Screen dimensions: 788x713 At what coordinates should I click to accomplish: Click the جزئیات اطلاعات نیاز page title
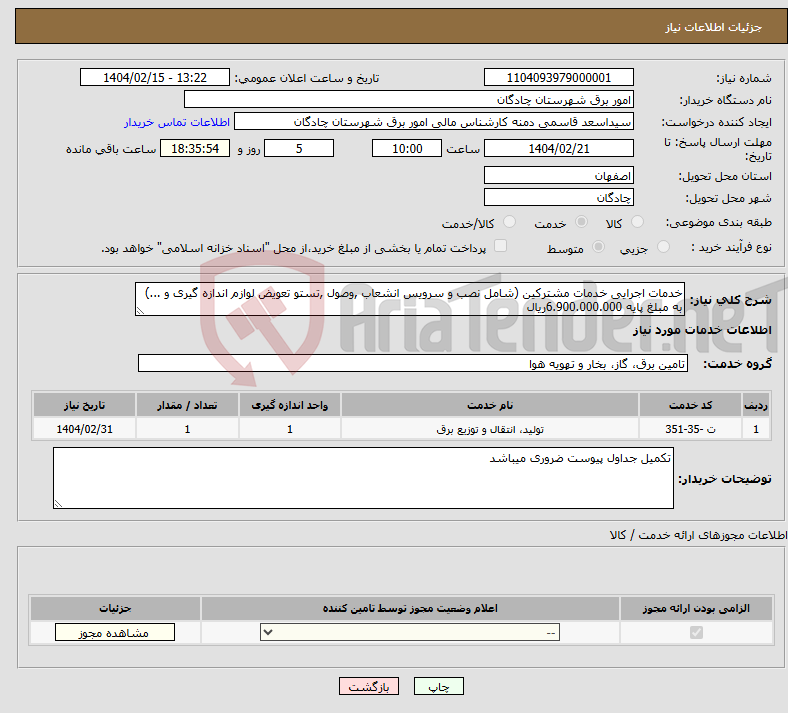pos(713,27)
